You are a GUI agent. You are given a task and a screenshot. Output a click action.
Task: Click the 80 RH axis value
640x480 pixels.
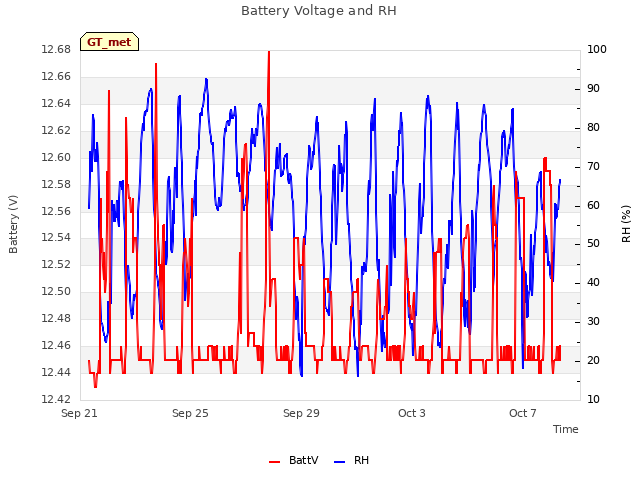click(593, 127)
